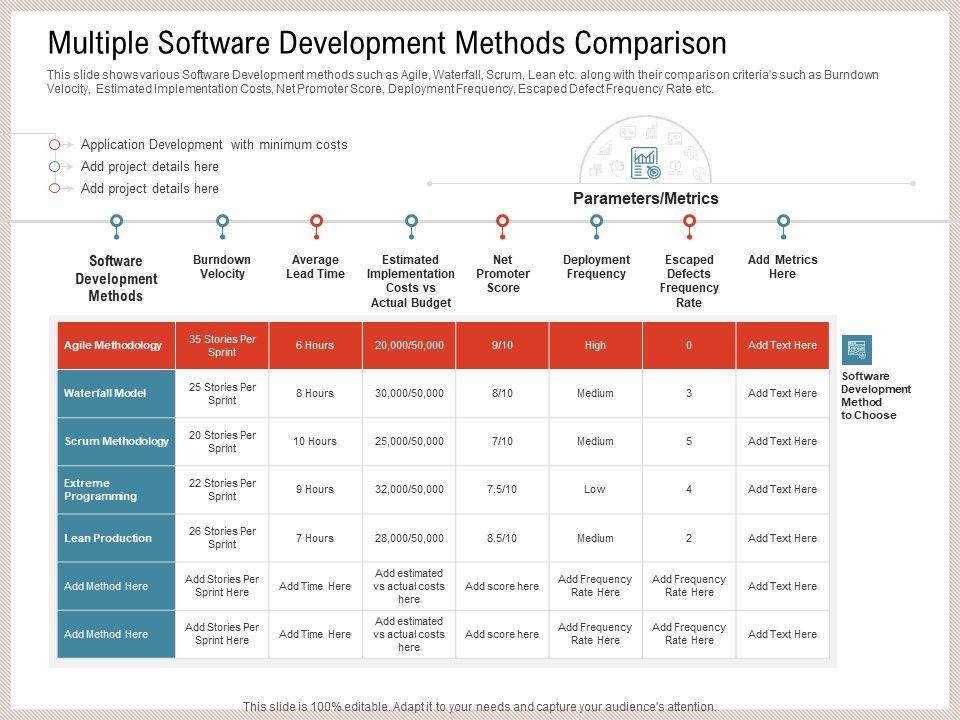The width and height of the screenshot is (960, 720).
Task: Click the Software Development Method to Choose icon
Action: click(857, 349)
